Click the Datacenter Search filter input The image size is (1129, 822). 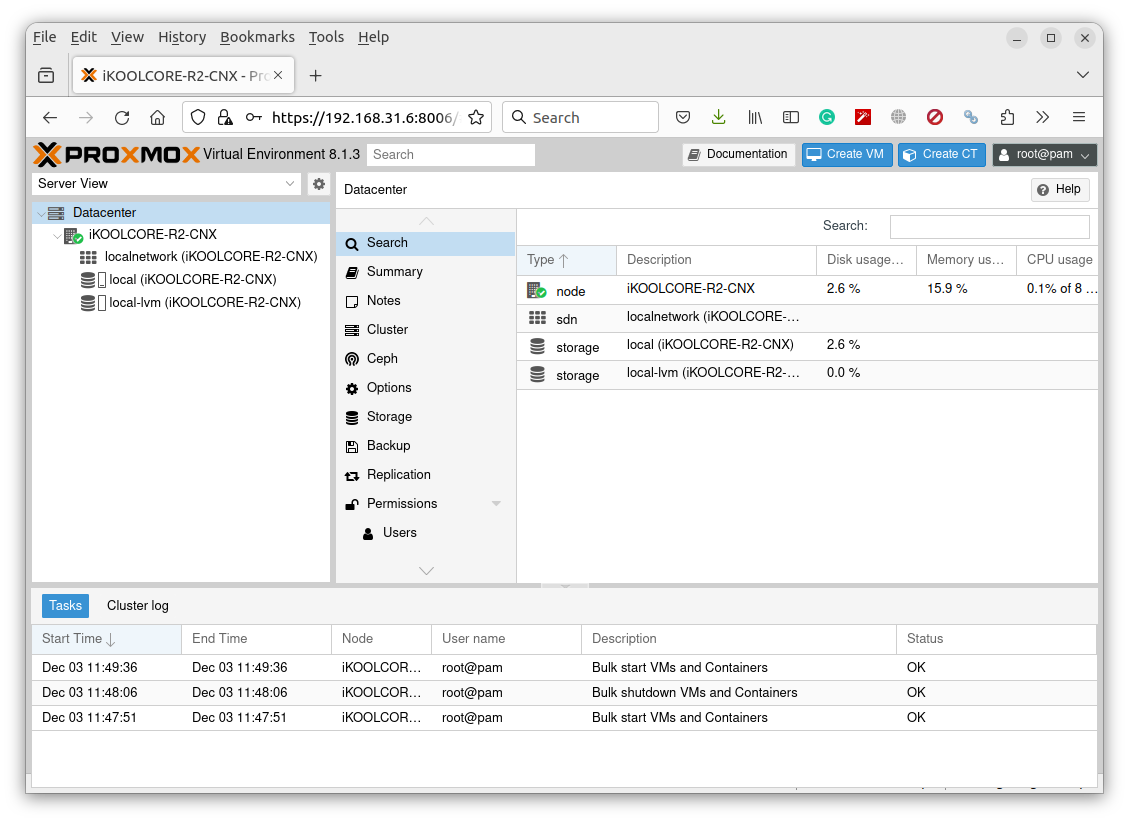pos(989,226)
